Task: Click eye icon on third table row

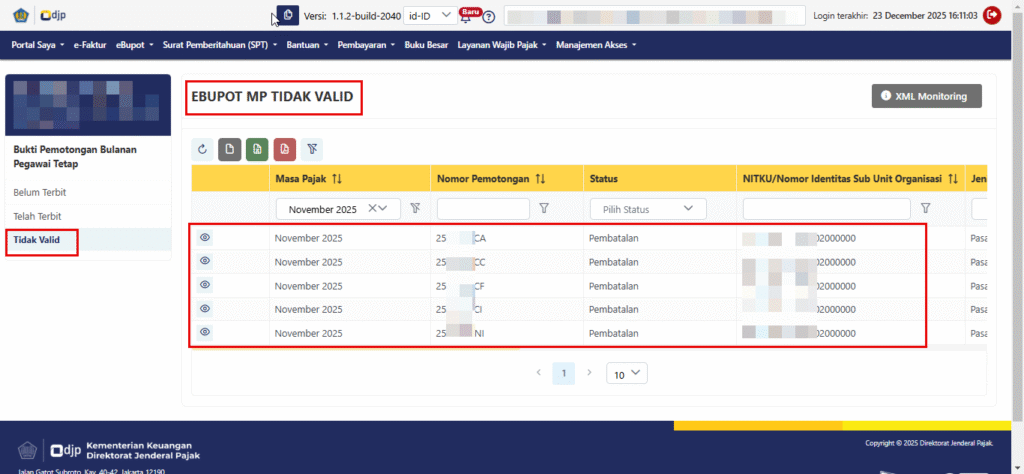Action: click(205, 284)
